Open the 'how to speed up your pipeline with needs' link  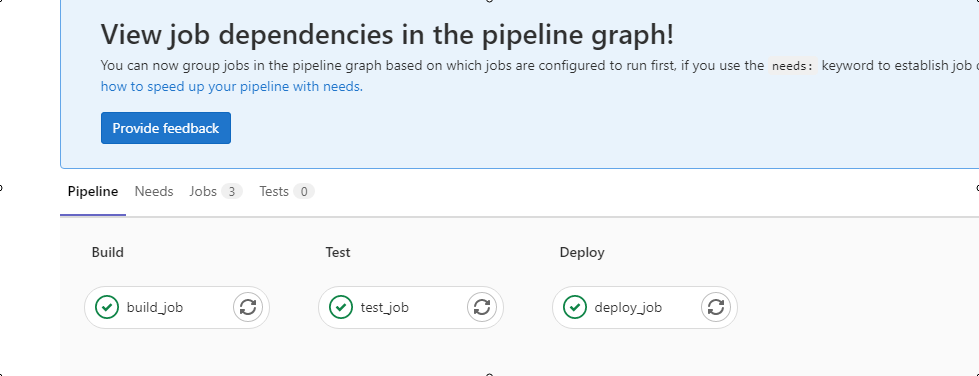click(232, 87)
